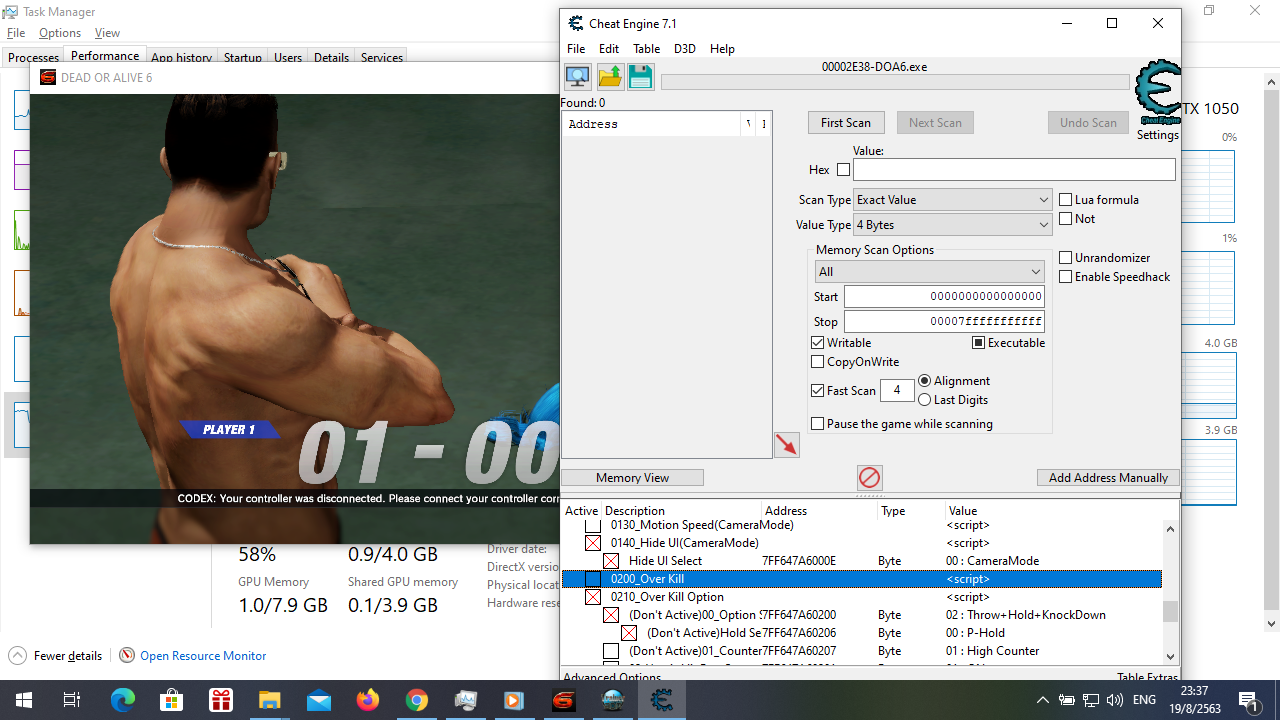Open File Explorer from the taskbar
Screen dimensions: 1280x720
(x=270, y=700)
